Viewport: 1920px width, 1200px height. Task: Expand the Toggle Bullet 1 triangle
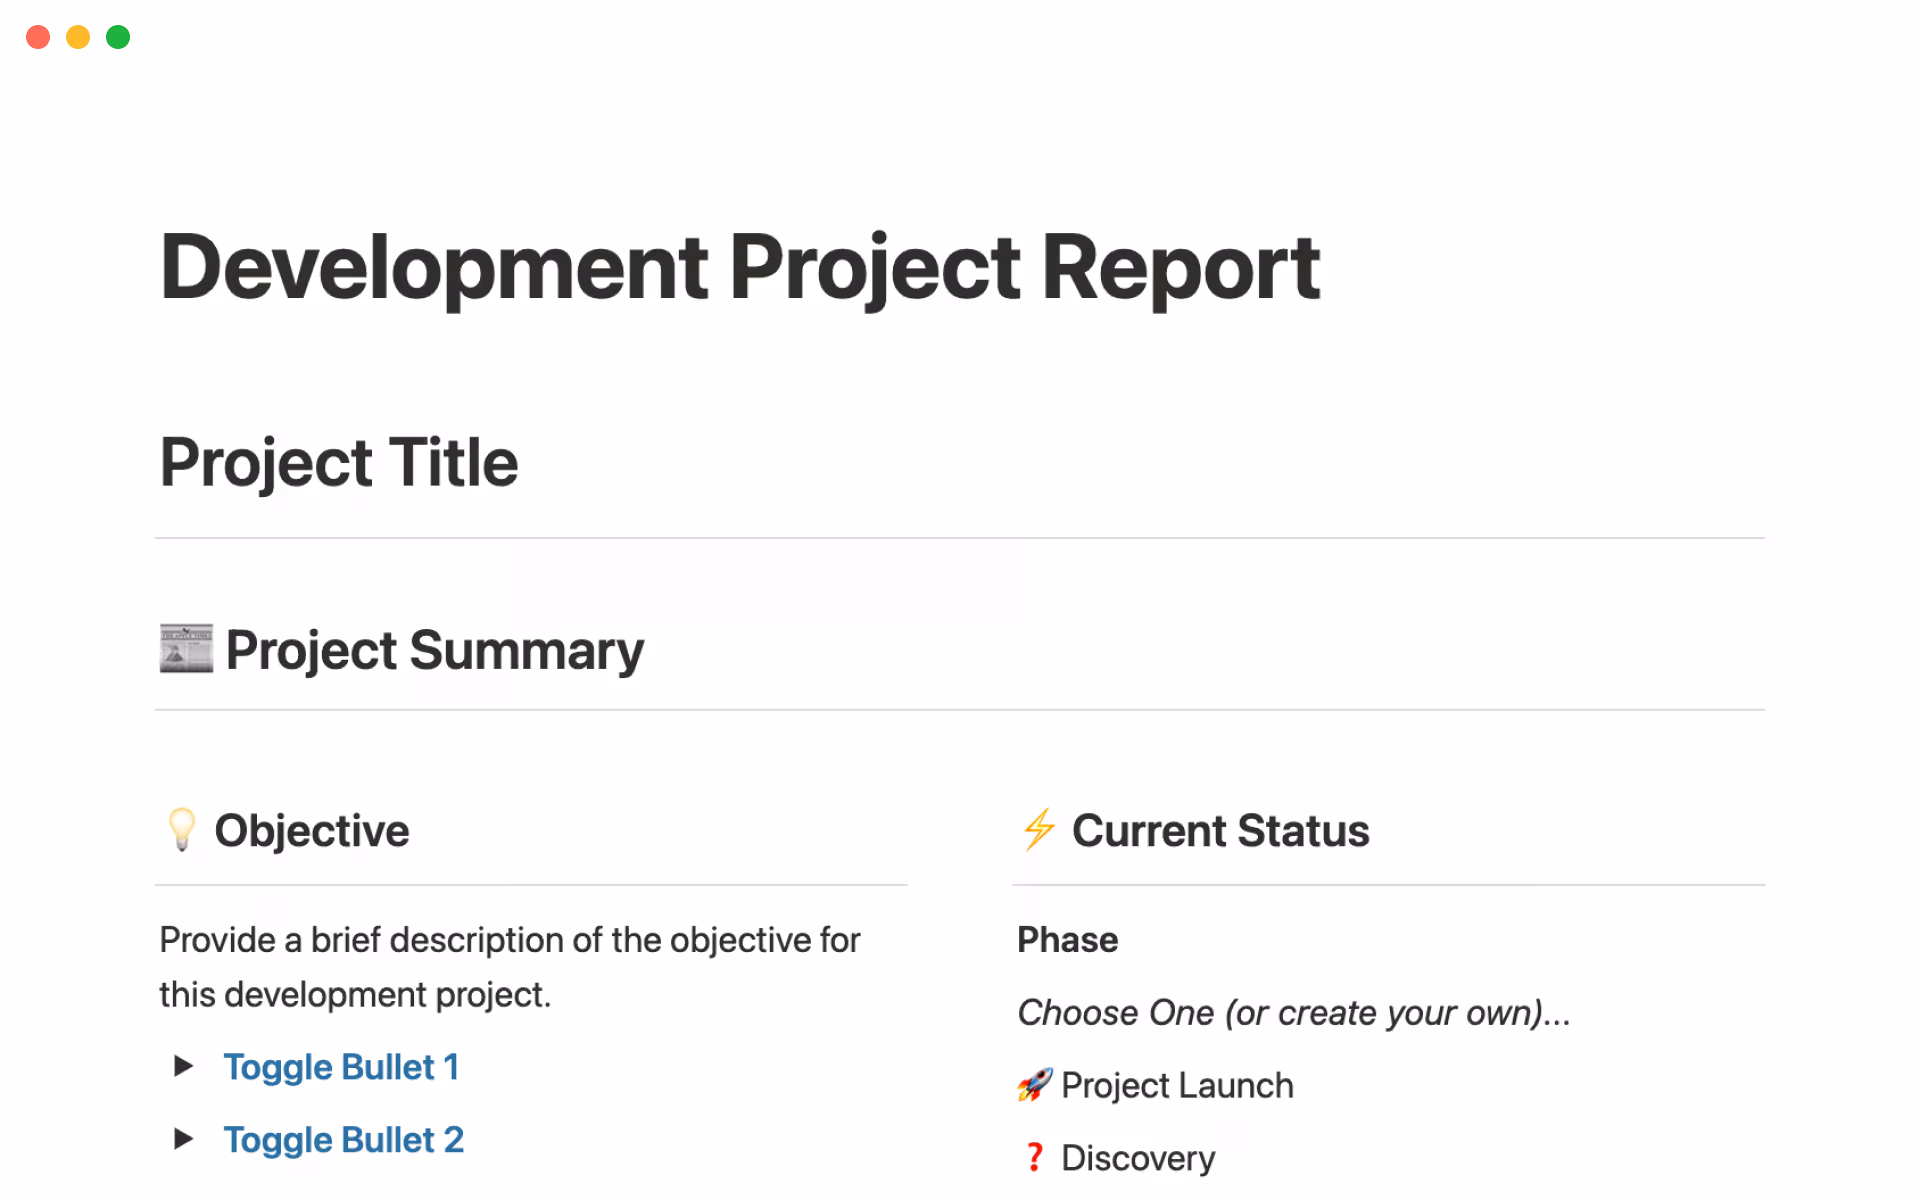coord(183,1066)
